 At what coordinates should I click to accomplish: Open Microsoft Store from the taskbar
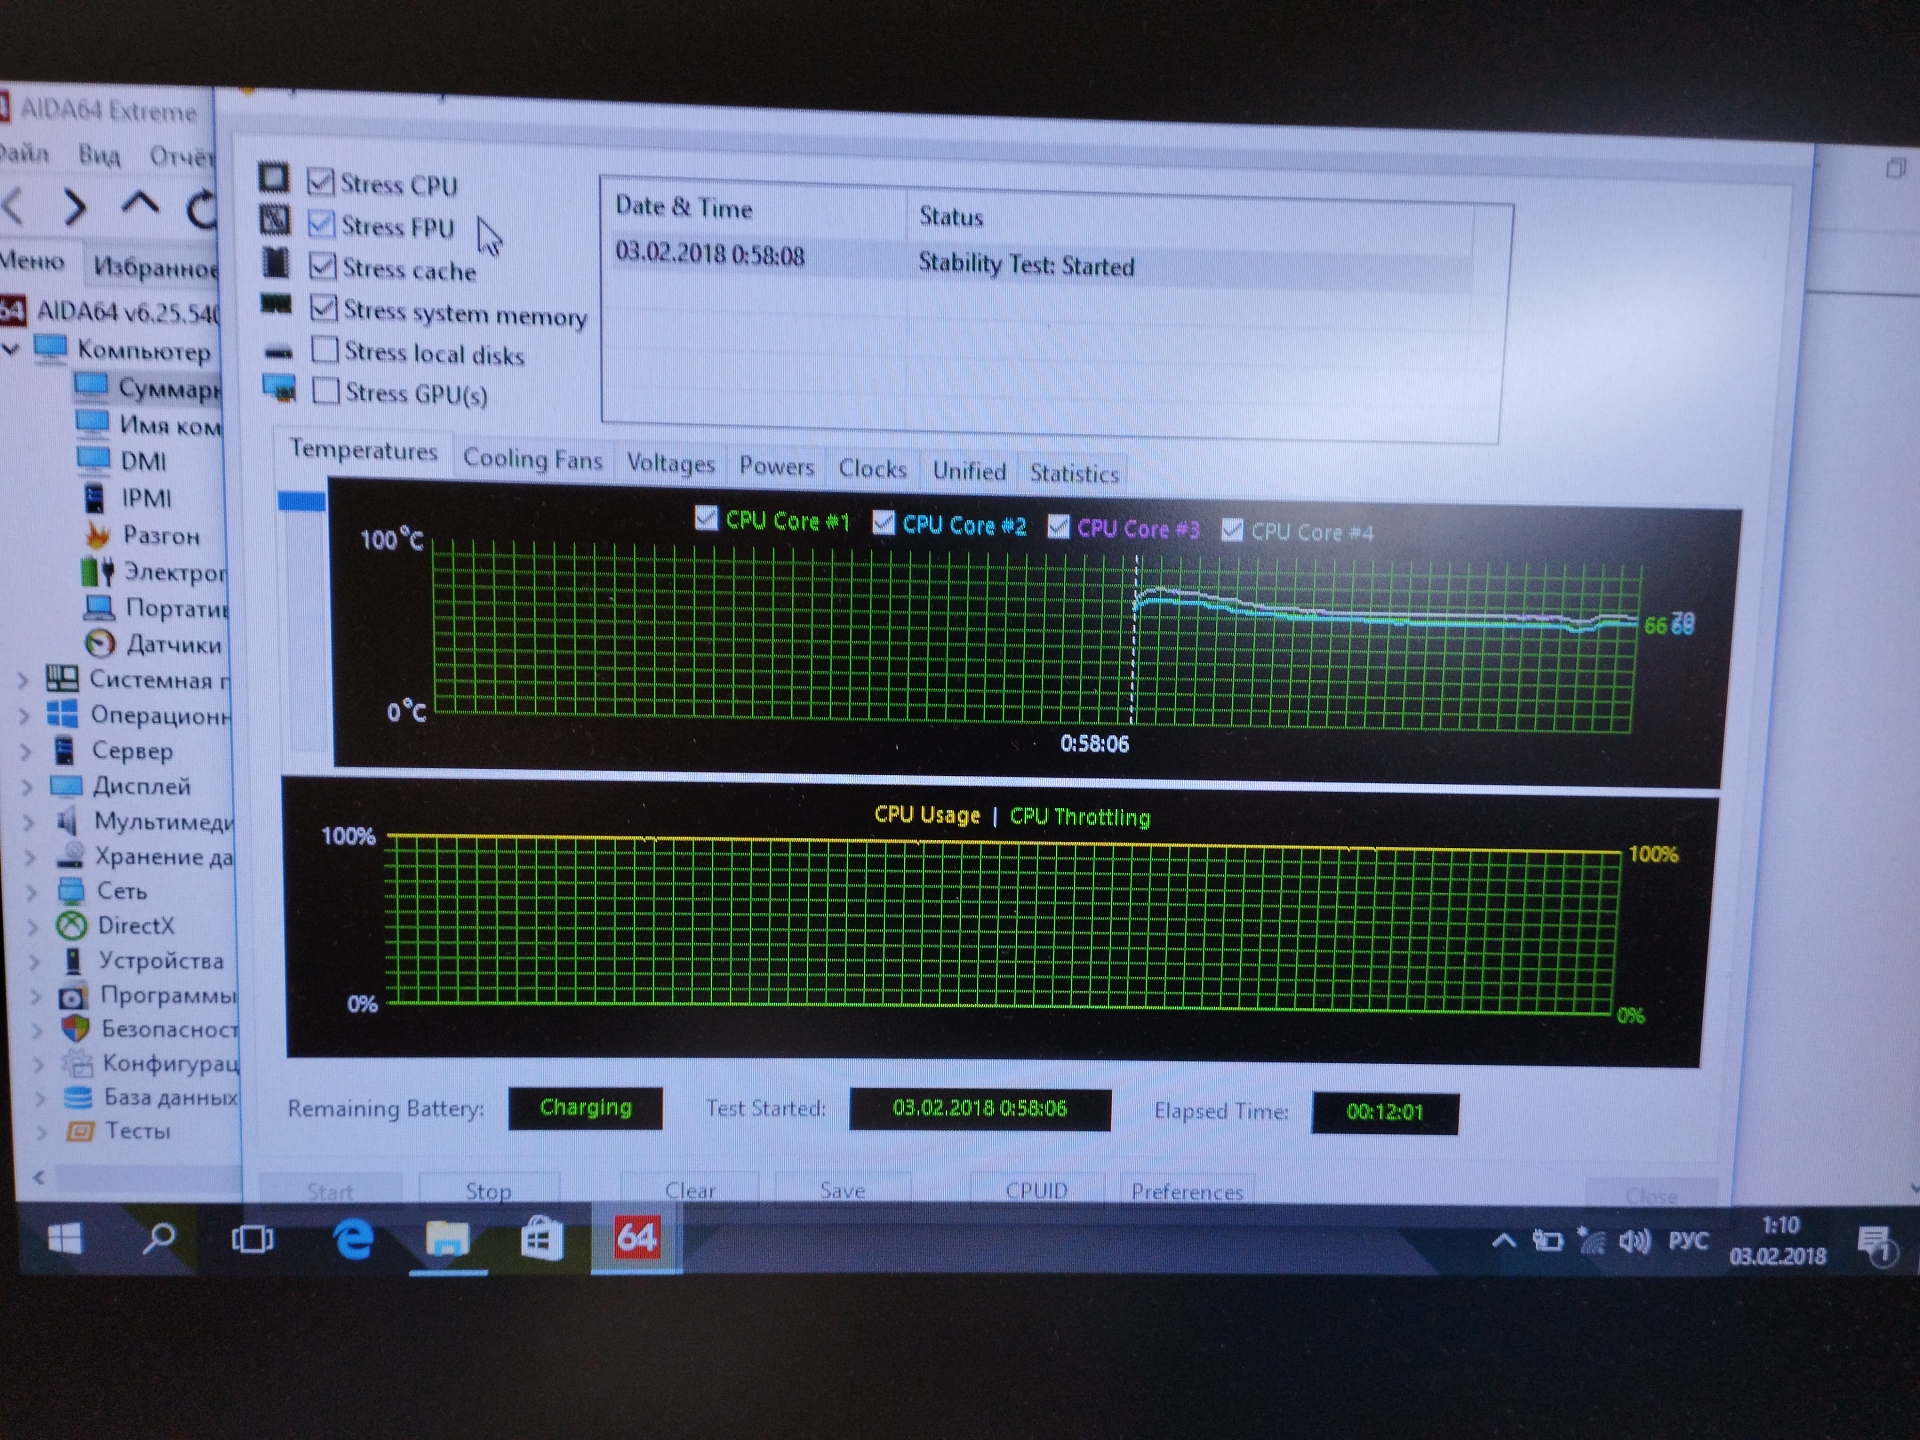coord(541,1240)
